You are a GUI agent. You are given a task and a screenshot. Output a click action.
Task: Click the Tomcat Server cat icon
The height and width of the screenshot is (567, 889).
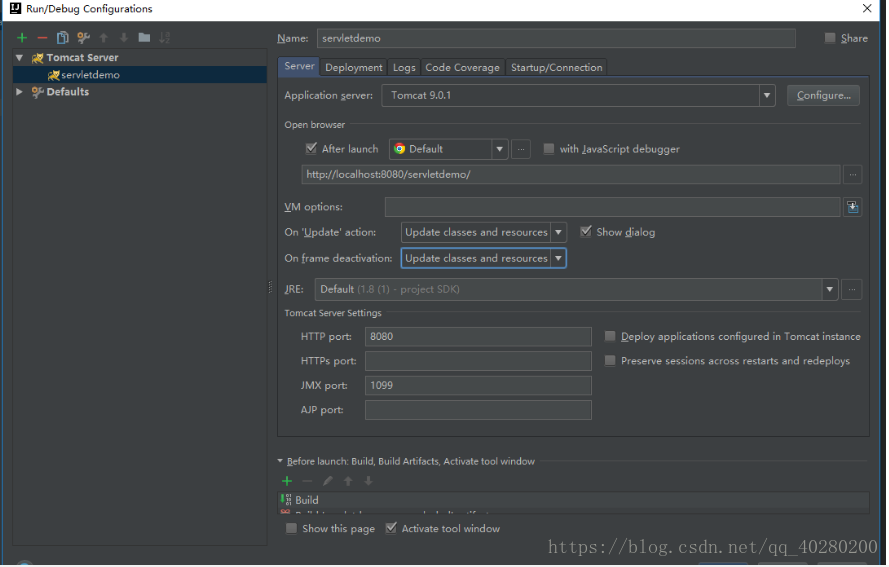click(x=37, y=58)
